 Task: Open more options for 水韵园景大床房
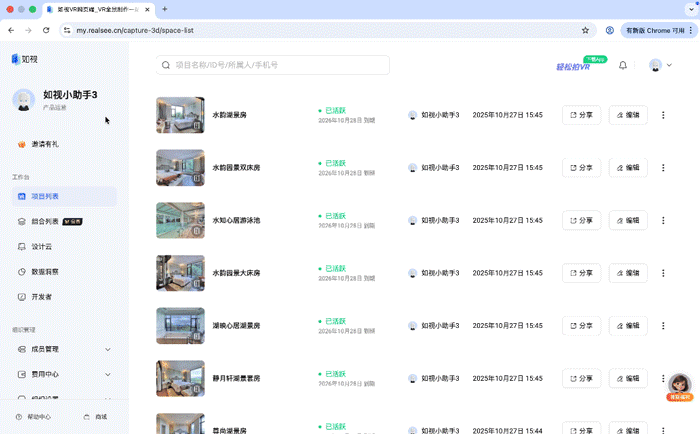pyautogui.click(x=663, y=273)
